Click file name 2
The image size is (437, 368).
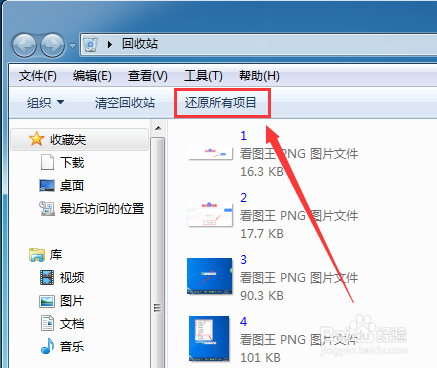pos(244,198)
